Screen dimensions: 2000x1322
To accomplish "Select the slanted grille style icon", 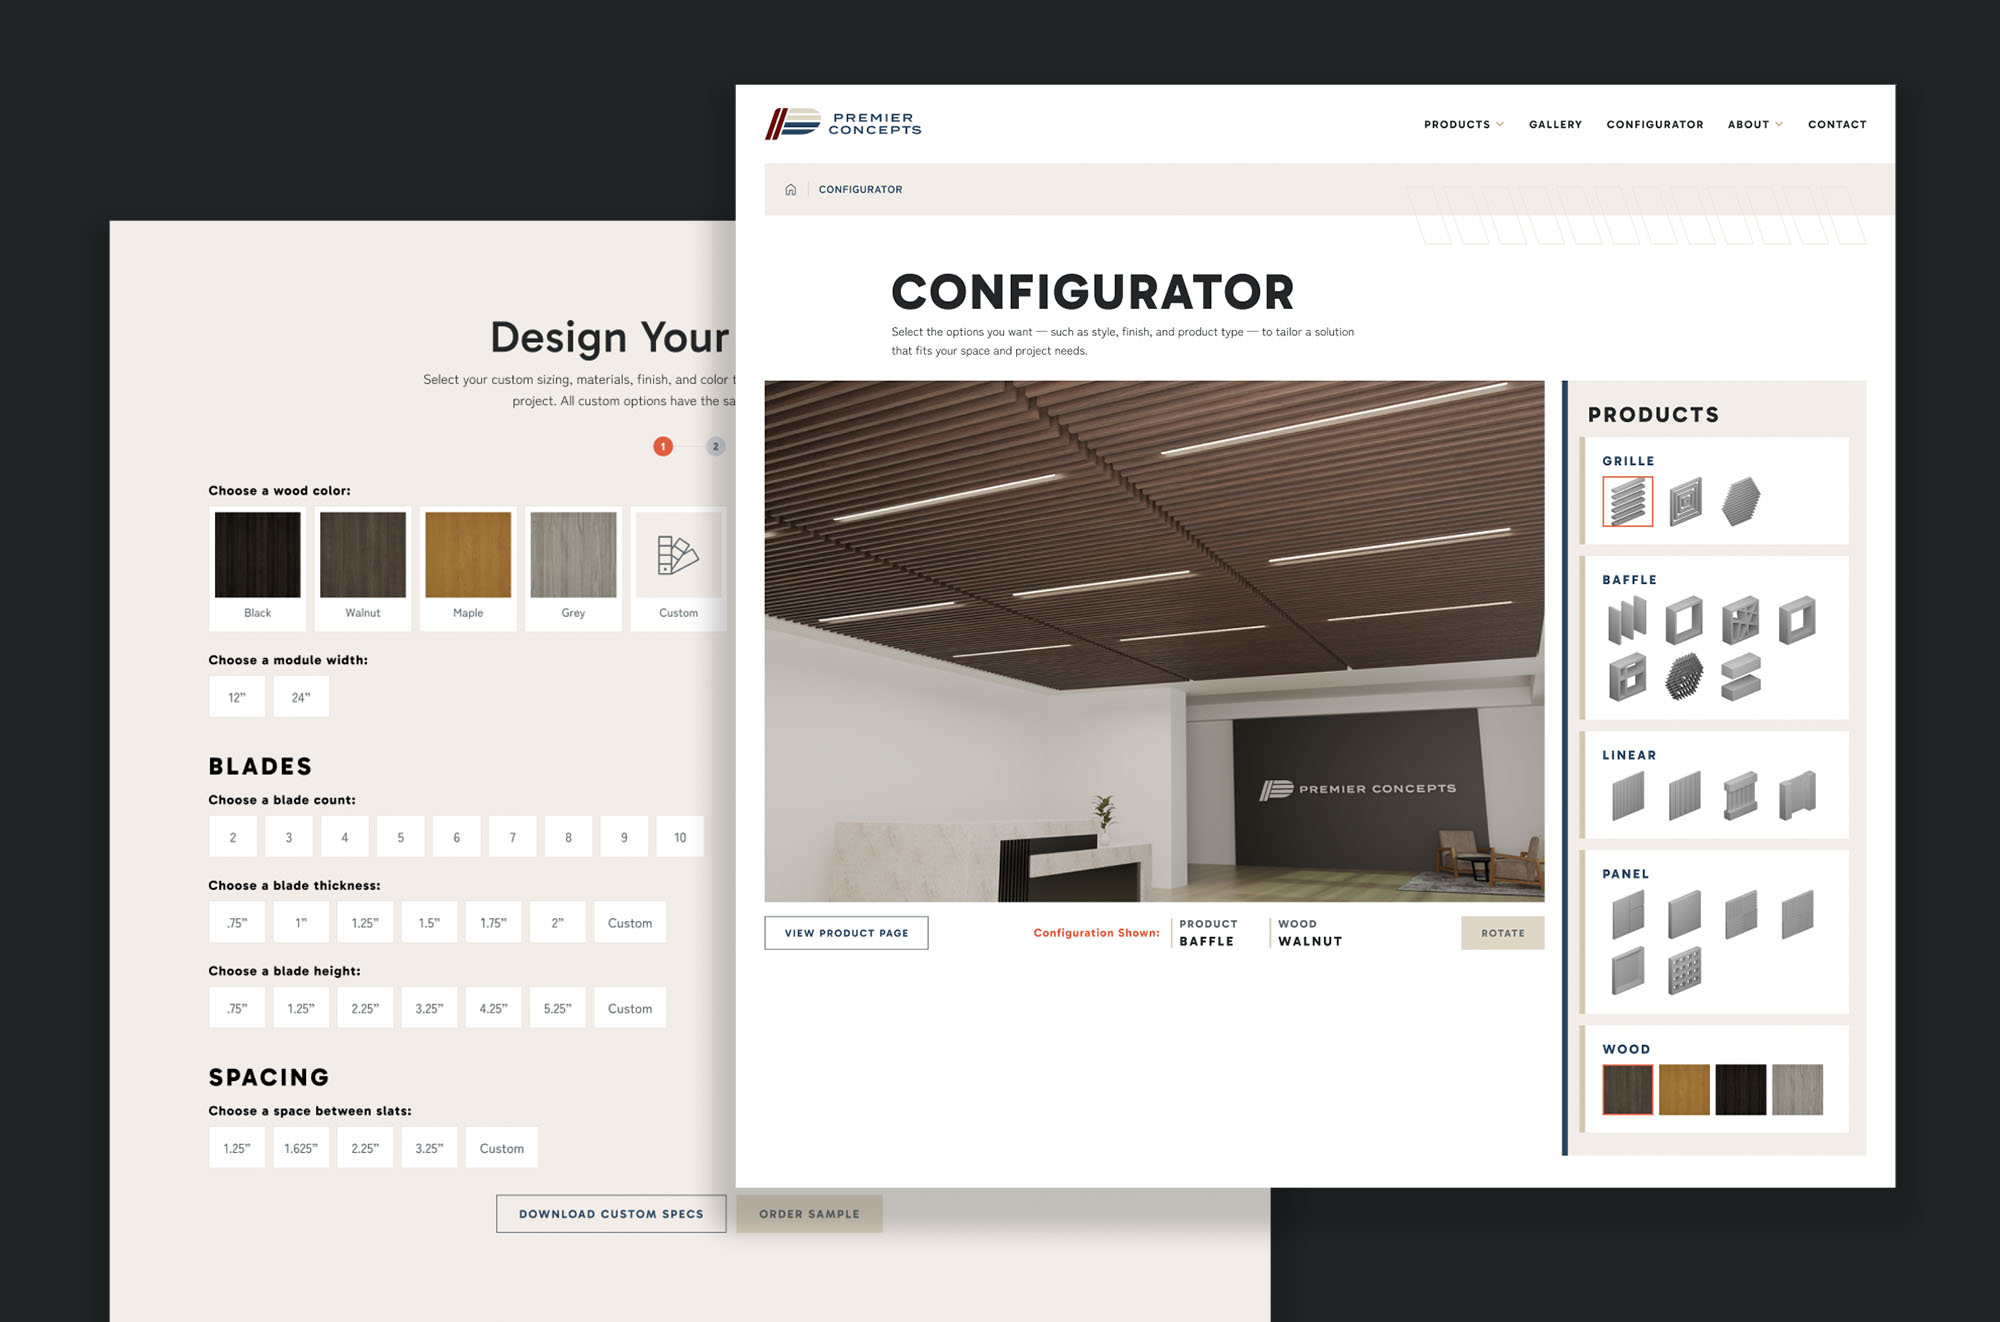I will point(1628,501).
